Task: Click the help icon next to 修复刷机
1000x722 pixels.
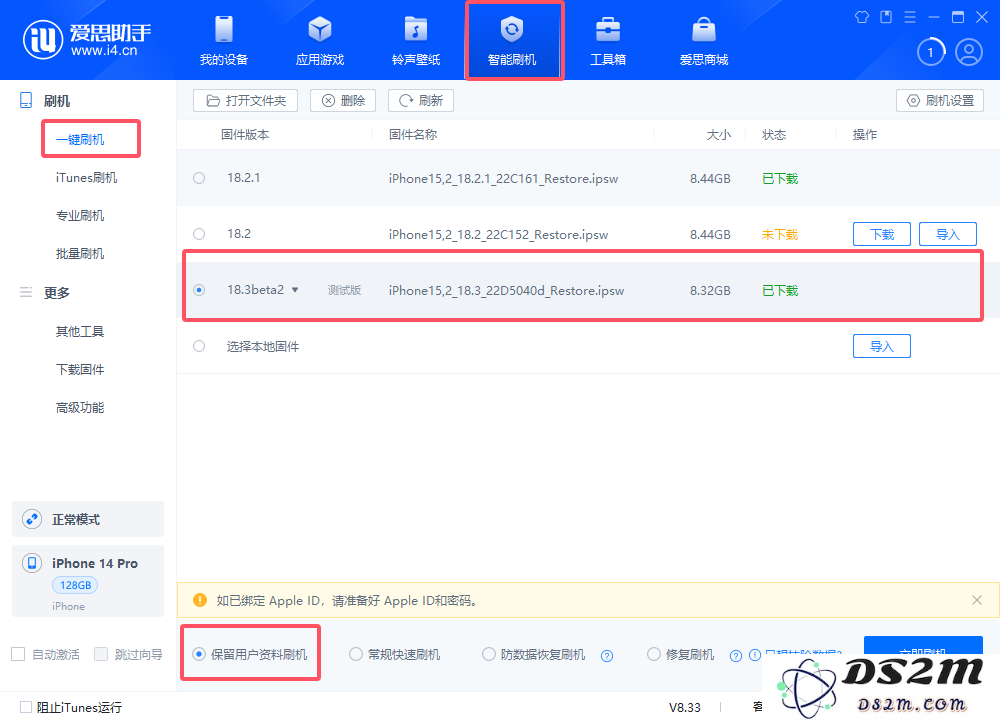Action: point(736,656)
